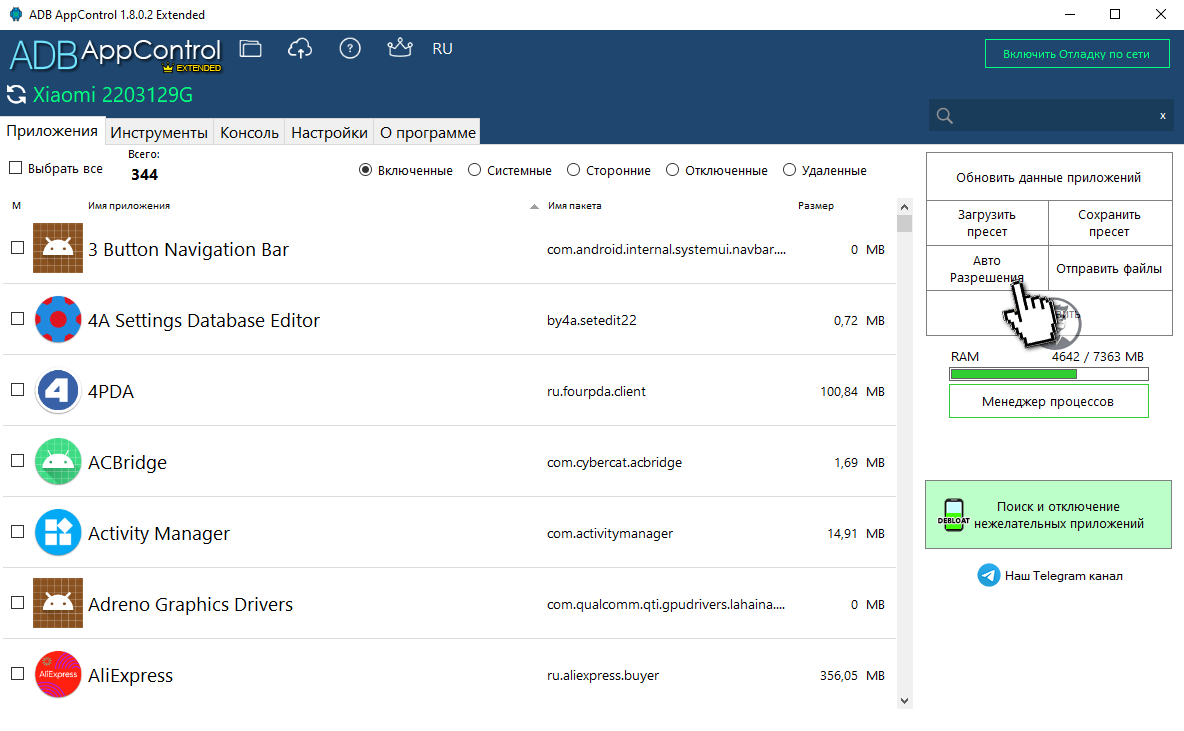Image resolution: width=1184 pixels, height=731 pixels.
Task: Click inside the app search input field
Action: pos(1051,116)
